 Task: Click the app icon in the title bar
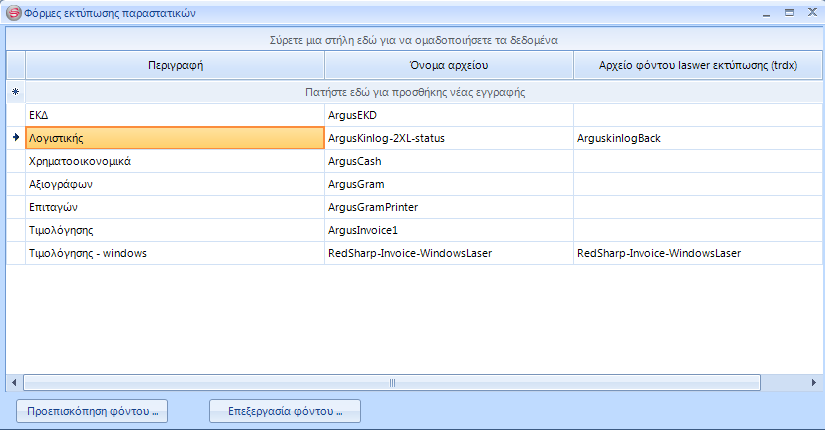click(14, 13)
